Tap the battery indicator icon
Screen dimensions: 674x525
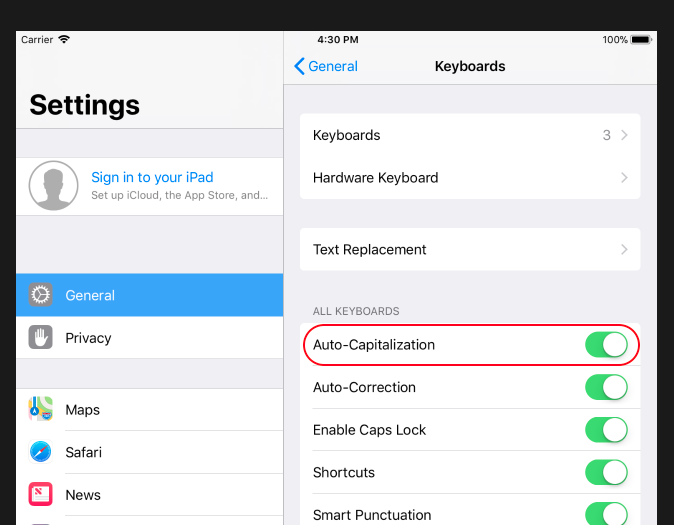click(641, 40)
